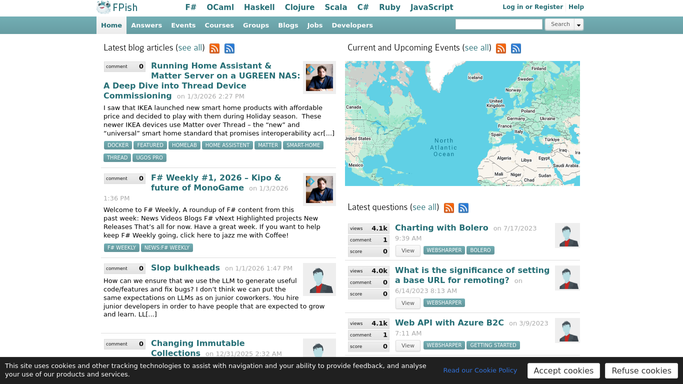
Task: Open orange RSS feed for latest questions
Action: [449, 208]
